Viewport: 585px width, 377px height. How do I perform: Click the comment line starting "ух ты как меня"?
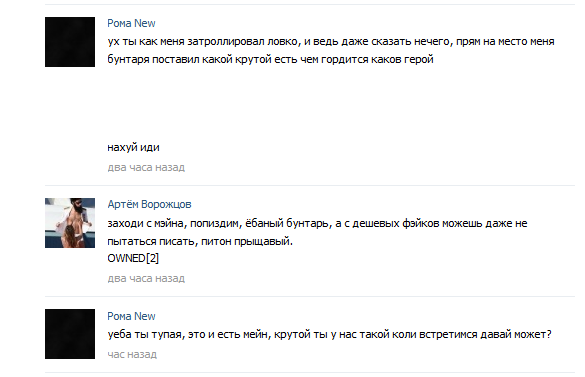pos(331,41)
